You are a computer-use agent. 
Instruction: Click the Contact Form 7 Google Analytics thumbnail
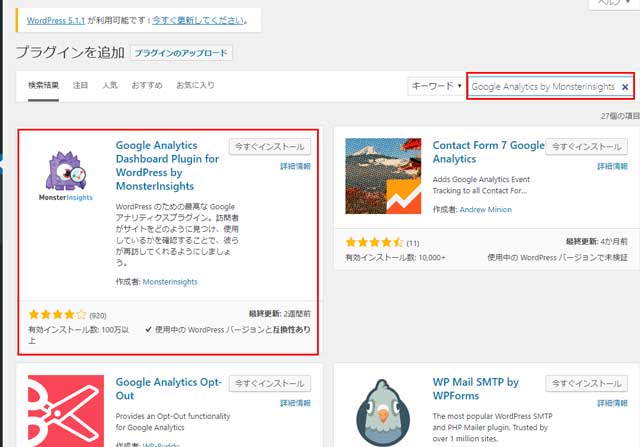383,176
